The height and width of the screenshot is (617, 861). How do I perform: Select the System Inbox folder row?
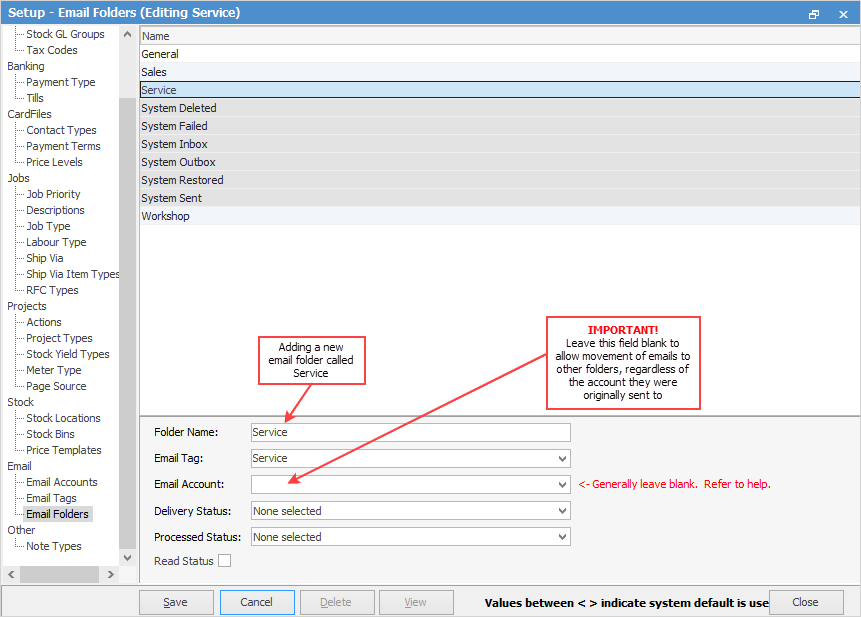tap(500, 144)
